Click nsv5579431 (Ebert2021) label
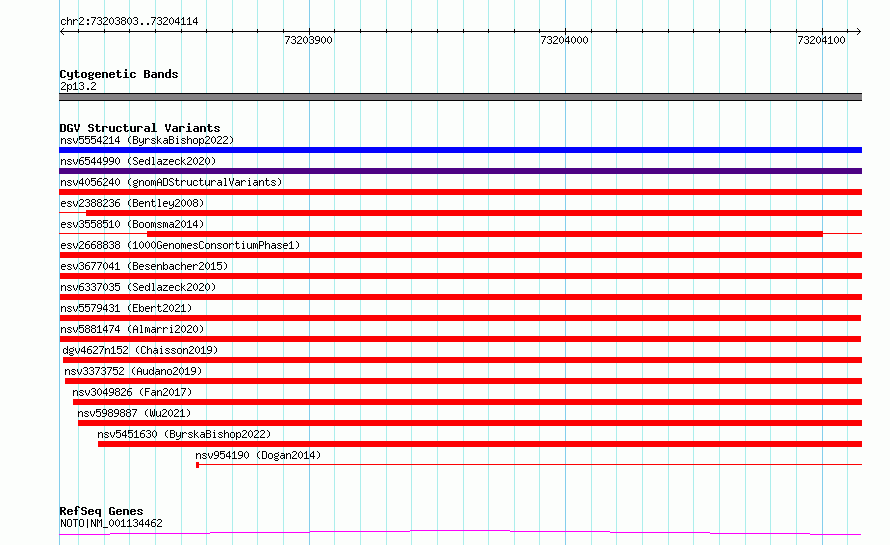The height and width of the screenshot is (545, 890). [x=126, y=308]
